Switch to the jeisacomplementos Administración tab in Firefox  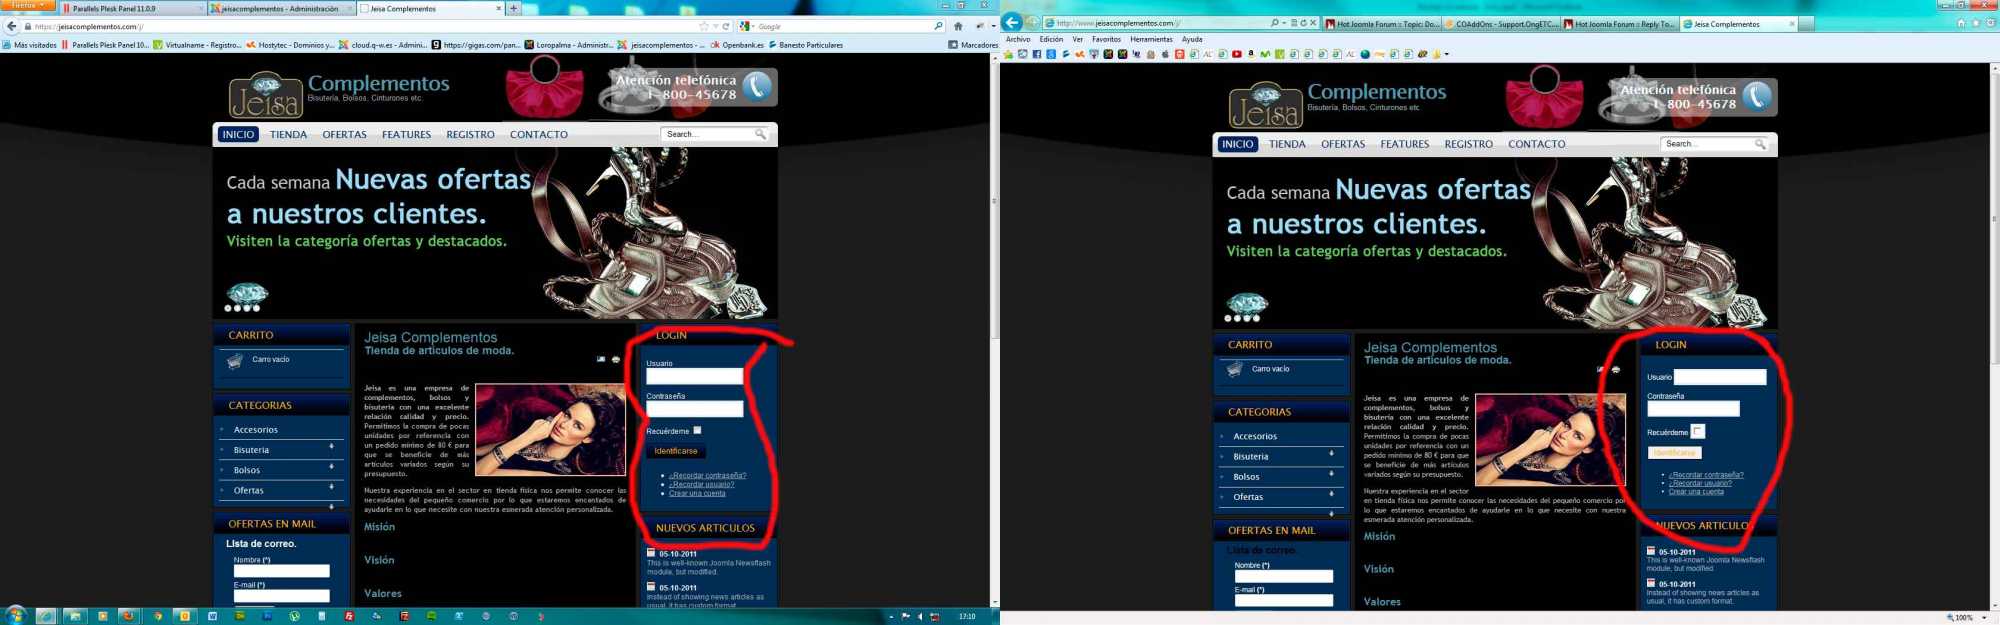tap(282, 8)
